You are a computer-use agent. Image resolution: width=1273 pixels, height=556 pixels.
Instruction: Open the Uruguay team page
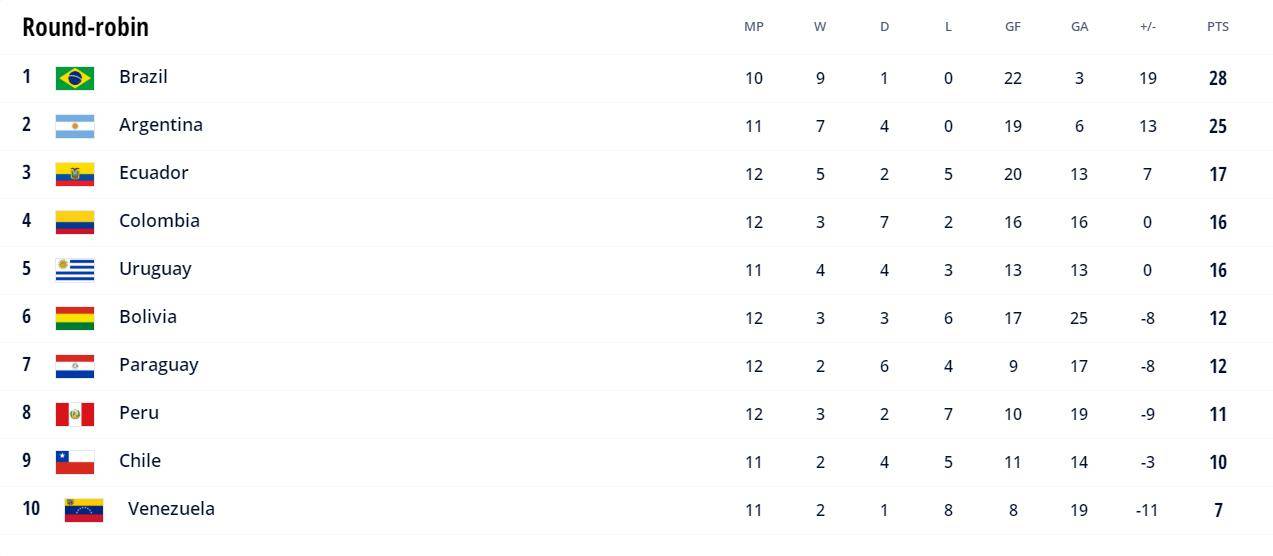(155, 269)
